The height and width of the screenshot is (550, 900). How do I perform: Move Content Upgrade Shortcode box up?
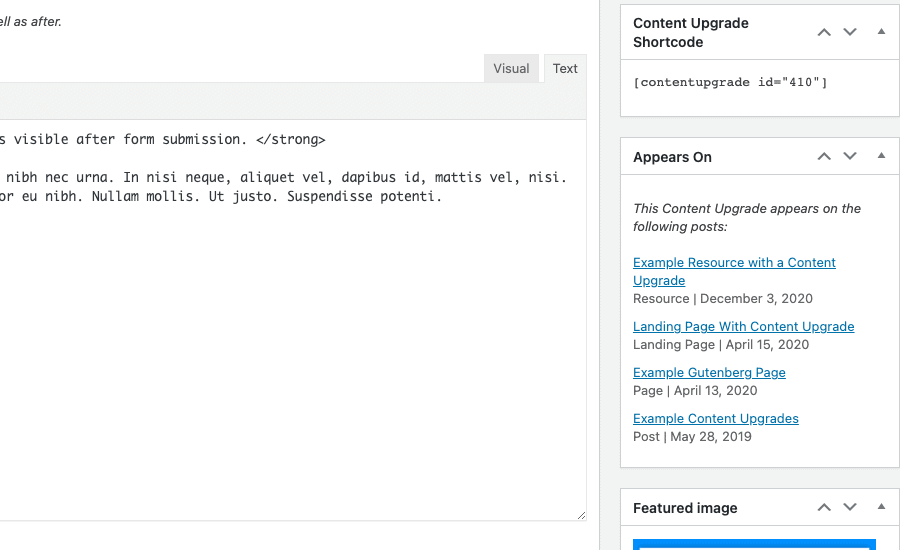tap(824, 32)
